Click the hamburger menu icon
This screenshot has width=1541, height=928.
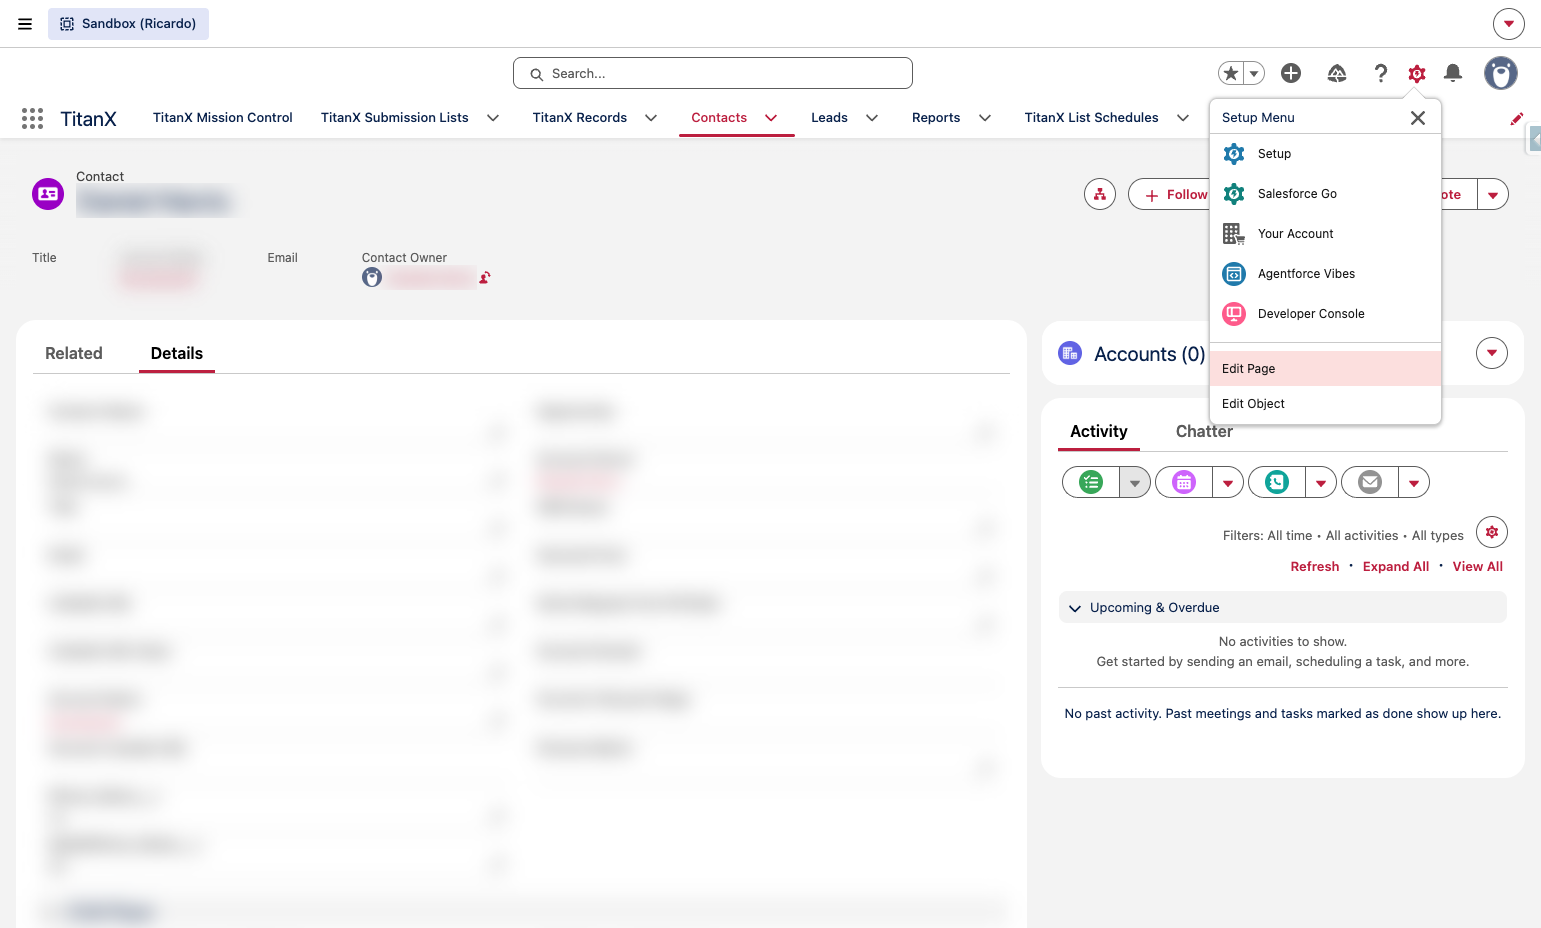(x=25, y=24)
